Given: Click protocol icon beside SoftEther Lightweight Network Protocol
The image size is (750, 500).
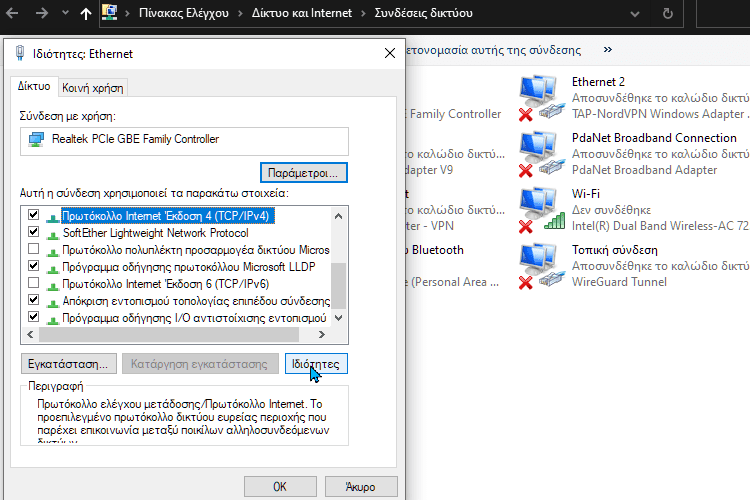Looking at the screenshot, I should click(x=52, y=234).
